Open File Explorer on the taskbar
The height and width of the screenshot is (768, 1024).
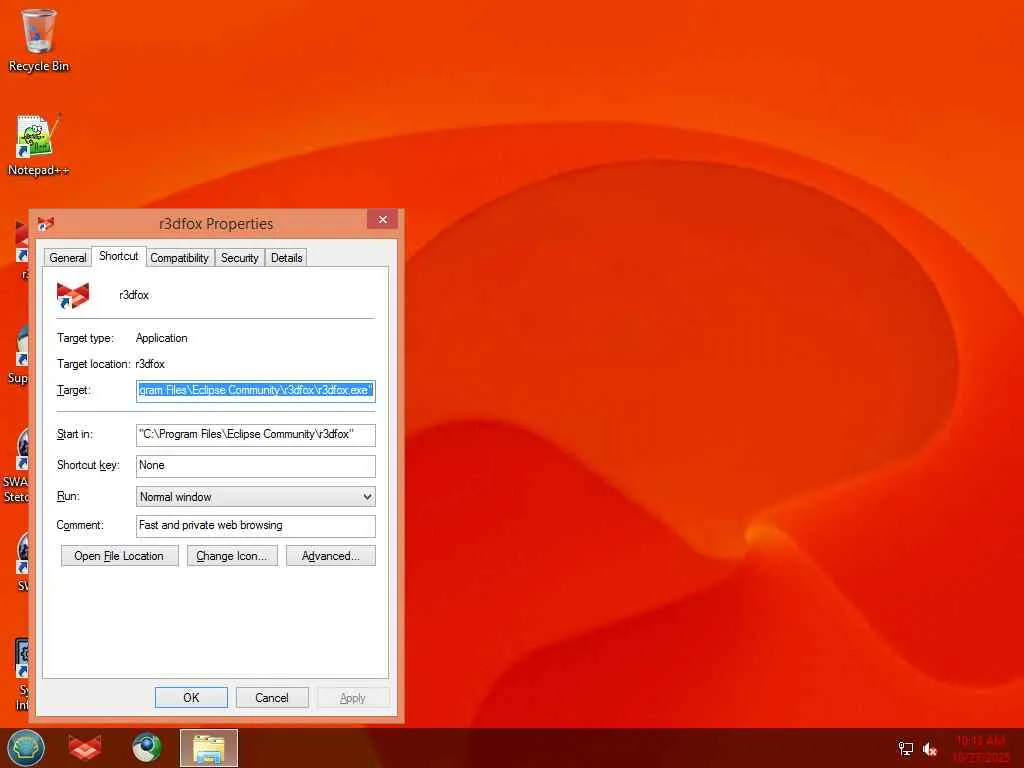click(x=209, y=748)
